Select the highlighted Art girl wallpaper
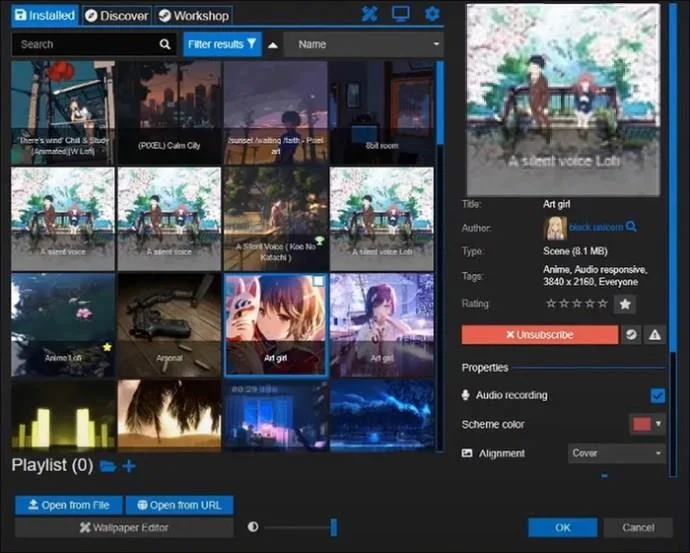690x553 pixels. pos(275,325)
